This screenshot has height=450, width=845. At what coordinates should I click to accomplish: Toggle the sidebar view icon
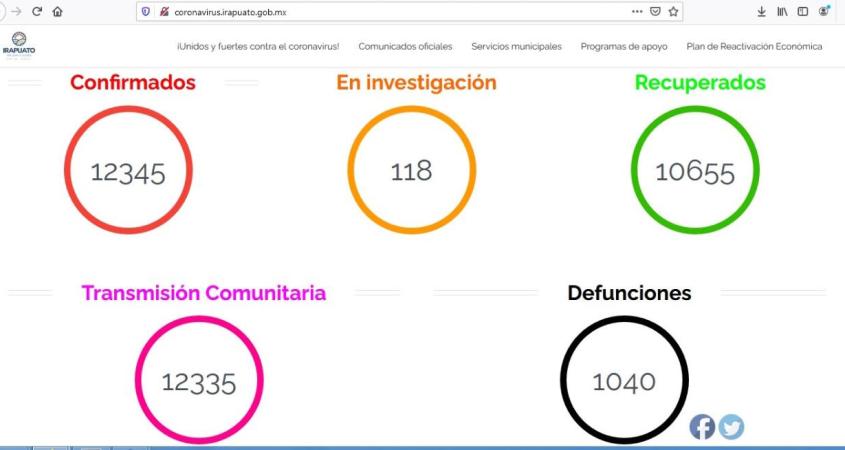pyautogui.click(x=802, y=11)
